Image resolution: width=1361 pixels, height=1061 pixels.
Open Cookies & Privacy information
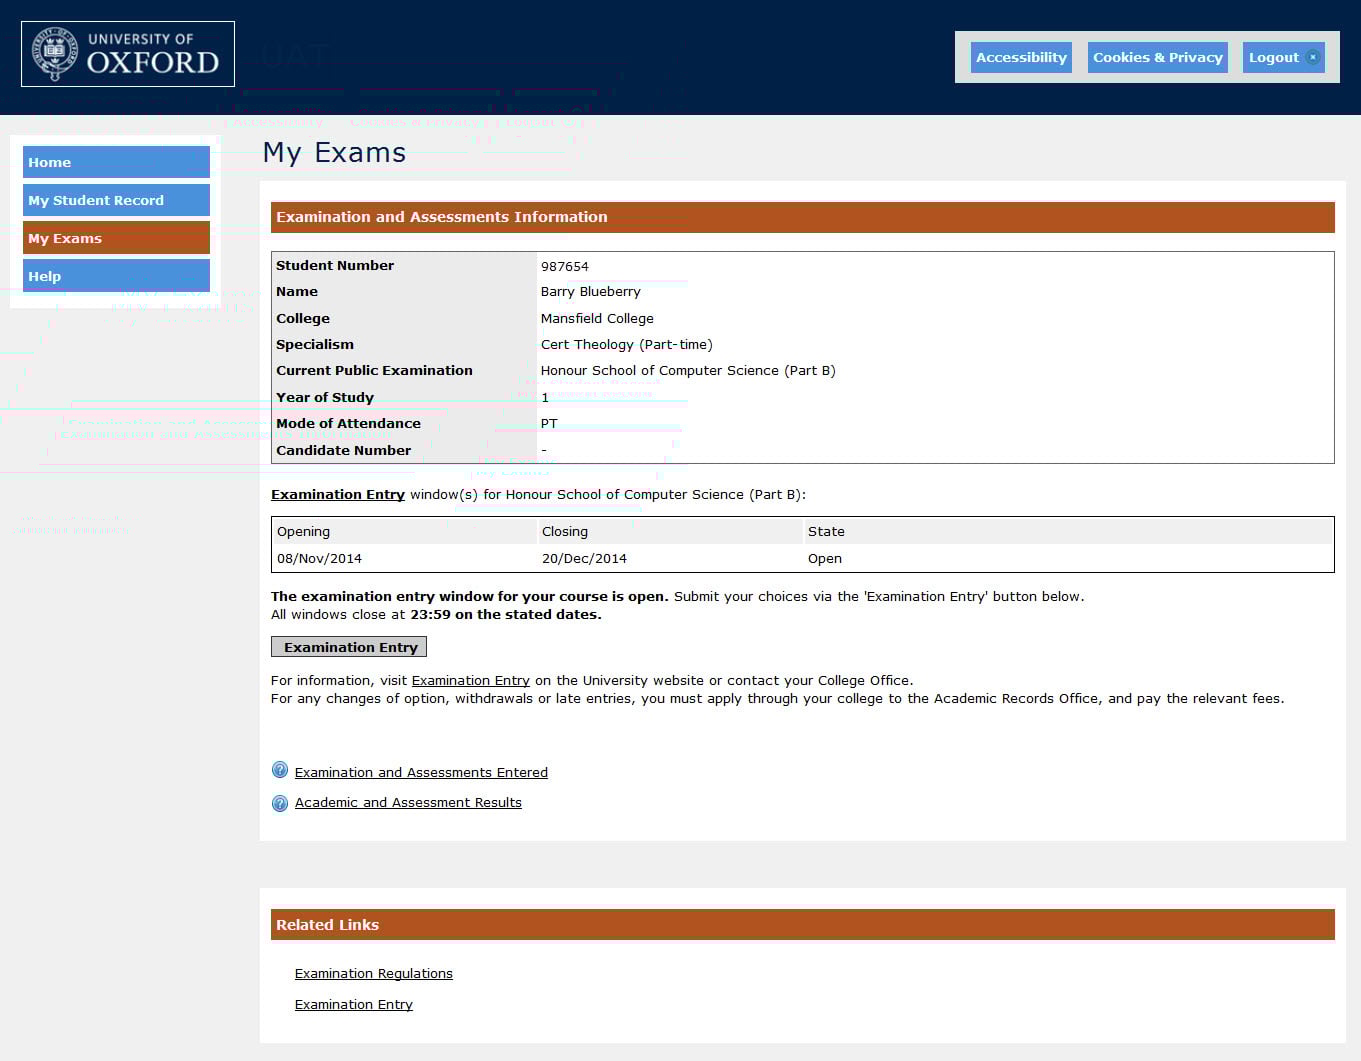pos(1157,57)
